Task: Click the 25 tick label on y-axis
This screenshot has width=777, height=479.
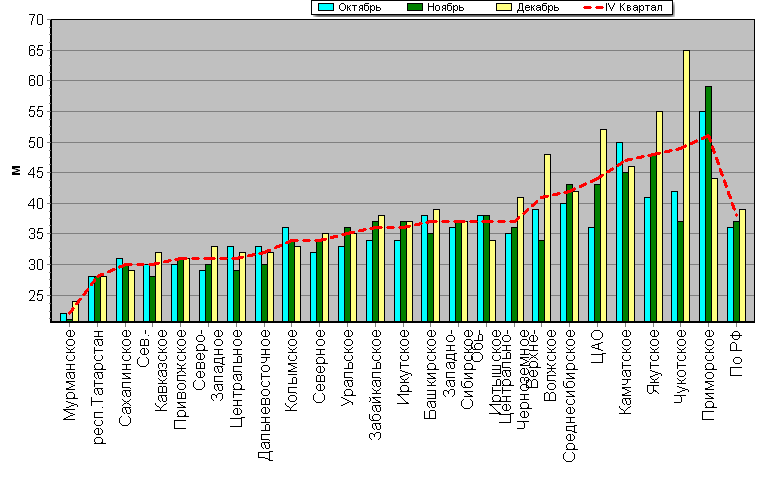Action: [x=36, y=296]
